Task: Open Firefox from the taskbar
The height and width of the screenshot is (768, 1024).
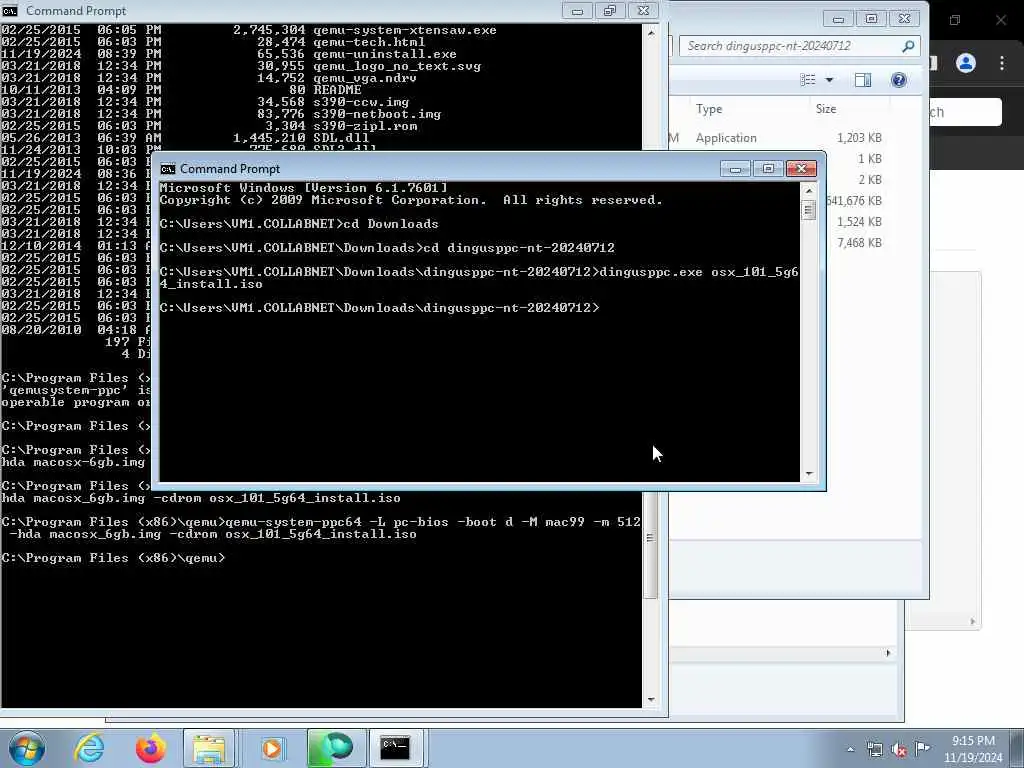Action: coord(150,748)
